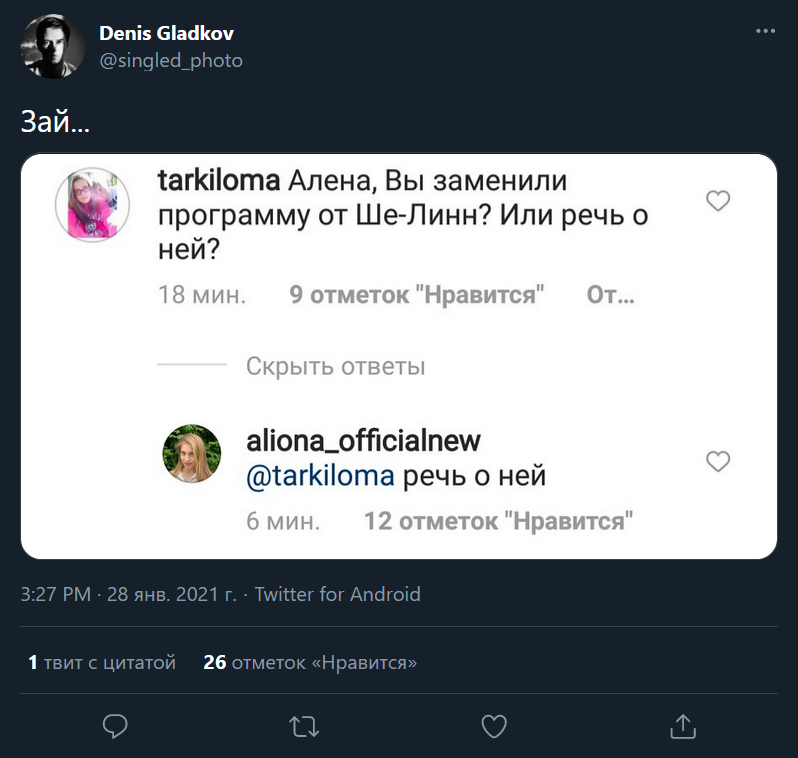
Task: View the "26 отметок «Нравится»" list
Action: [310, 662]
